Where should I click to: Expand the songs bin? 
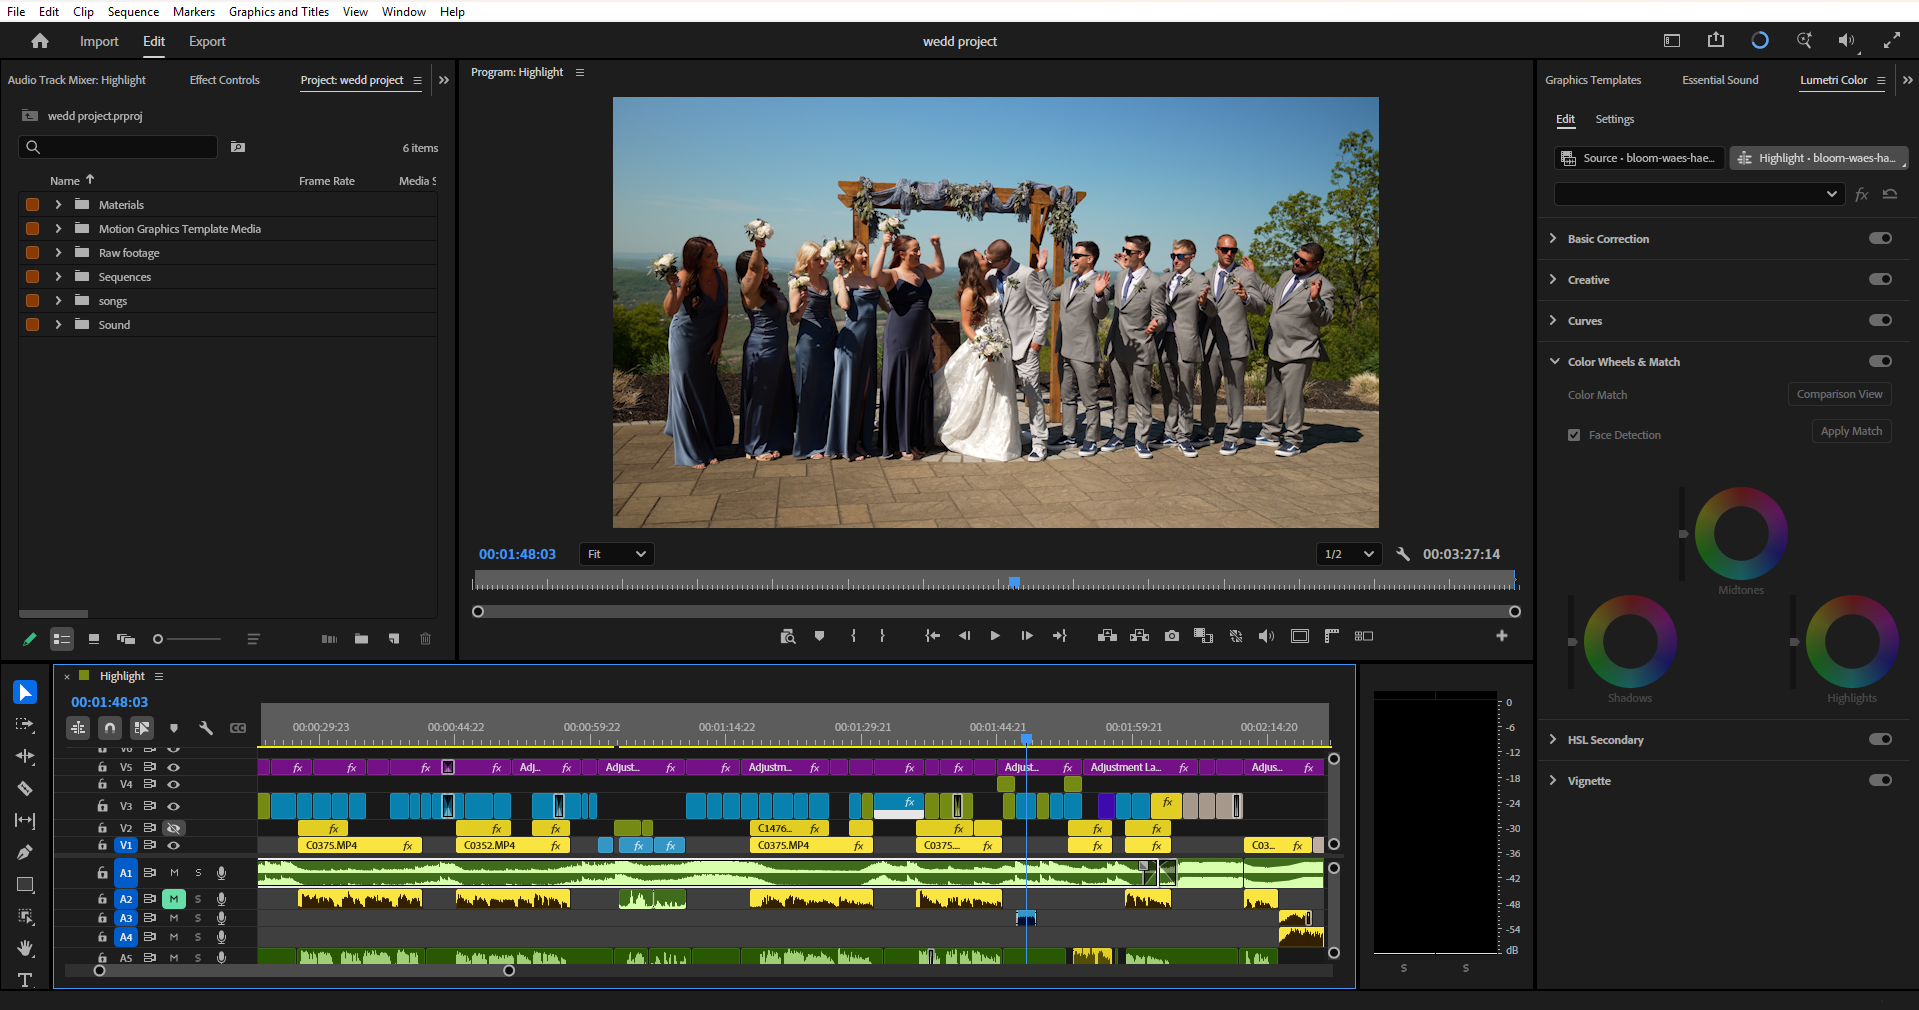59,301
